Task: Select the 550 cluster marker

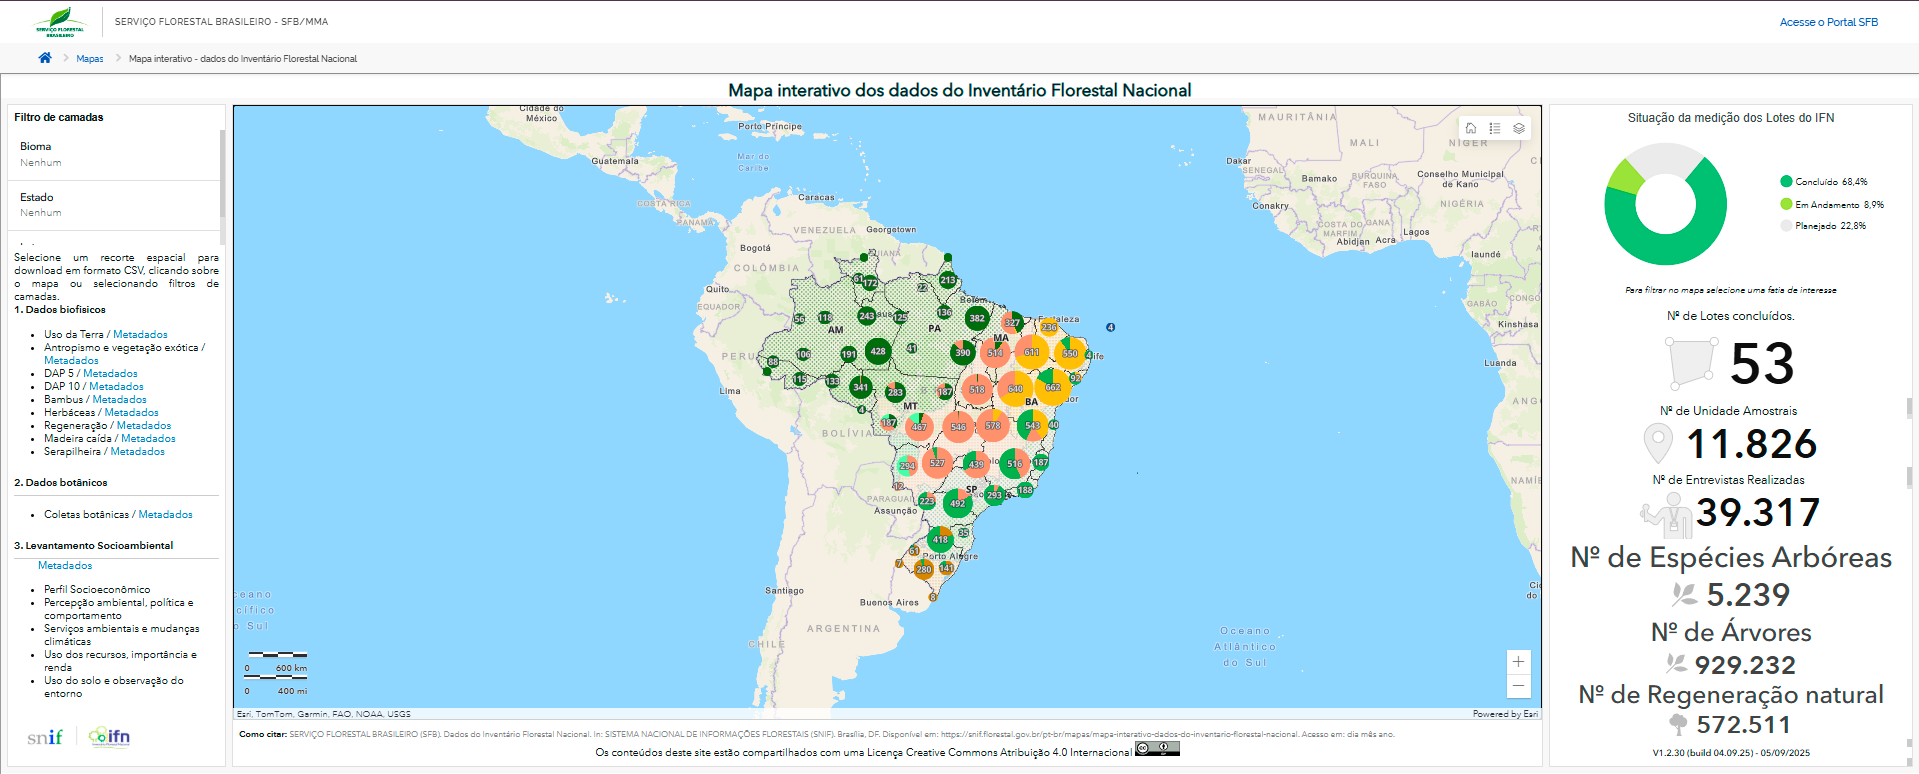Action: [1070, 353]
